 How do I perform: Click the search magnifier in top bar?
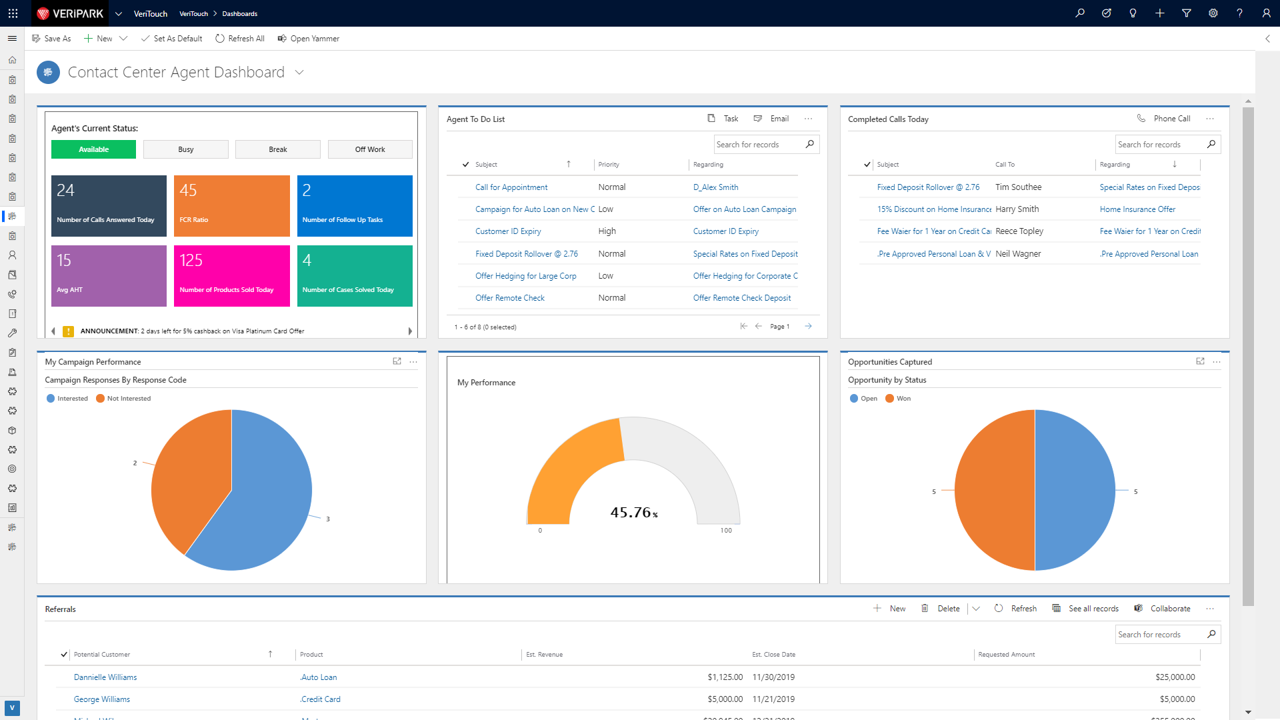pyautogui.click(x=1080, y=13)
